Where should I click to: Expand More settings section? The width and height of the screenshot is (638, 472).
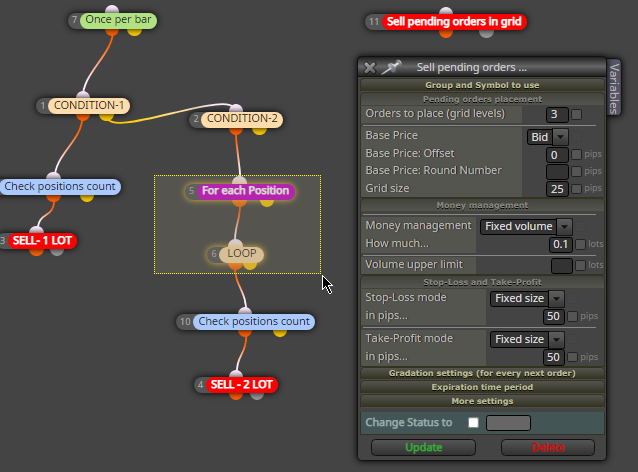click(482, 401)
